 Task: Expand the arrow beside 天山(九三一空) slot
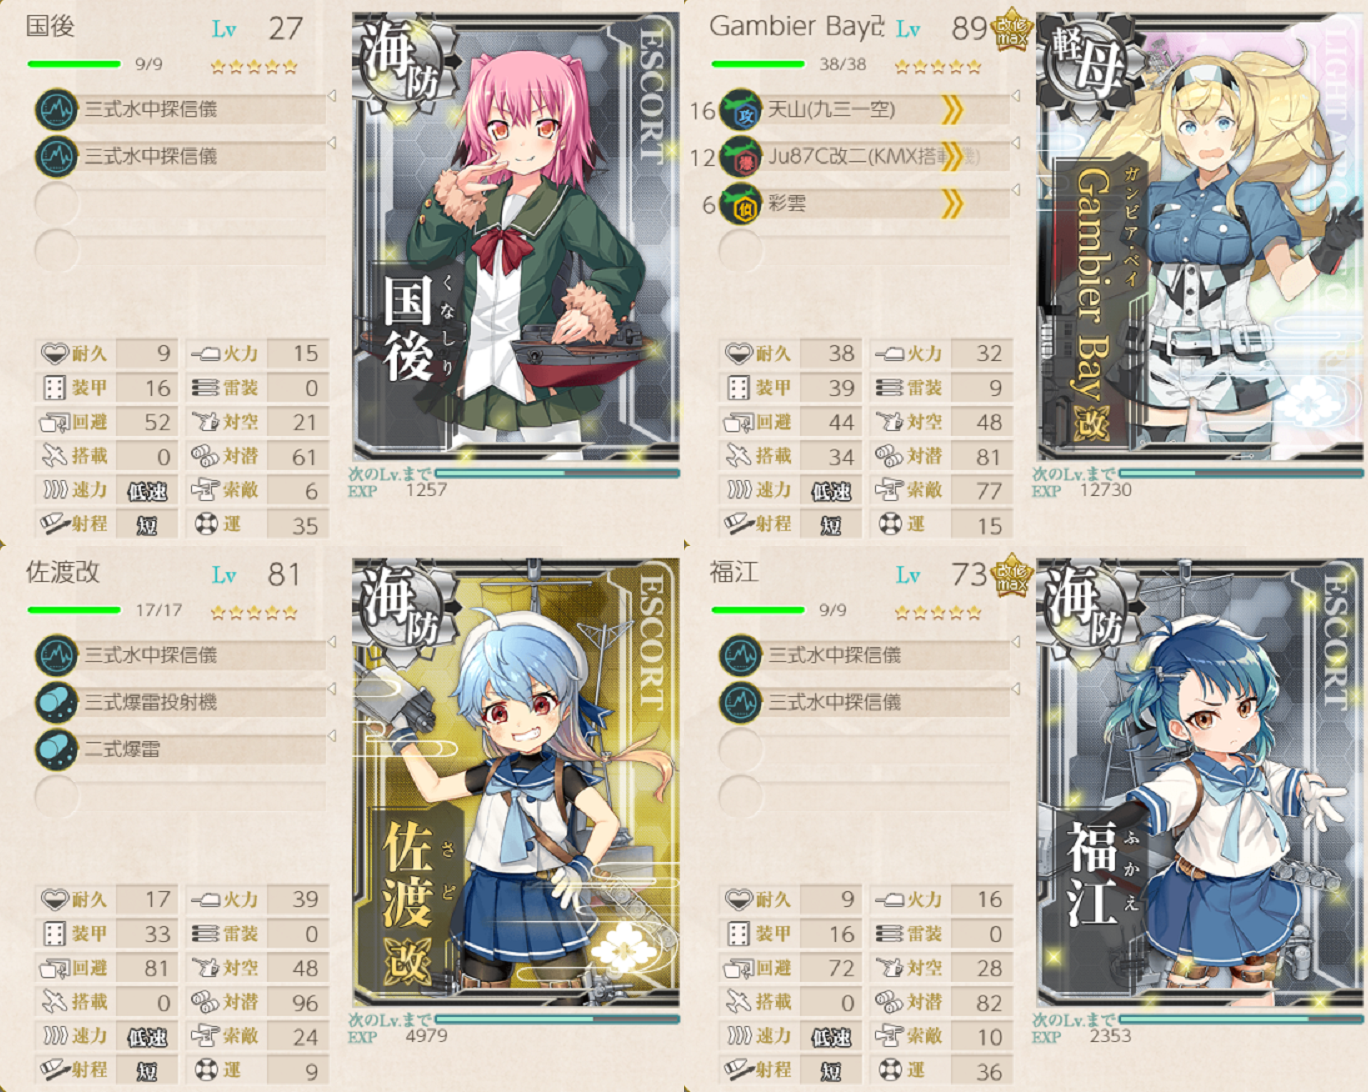[x=1016, y=97]
